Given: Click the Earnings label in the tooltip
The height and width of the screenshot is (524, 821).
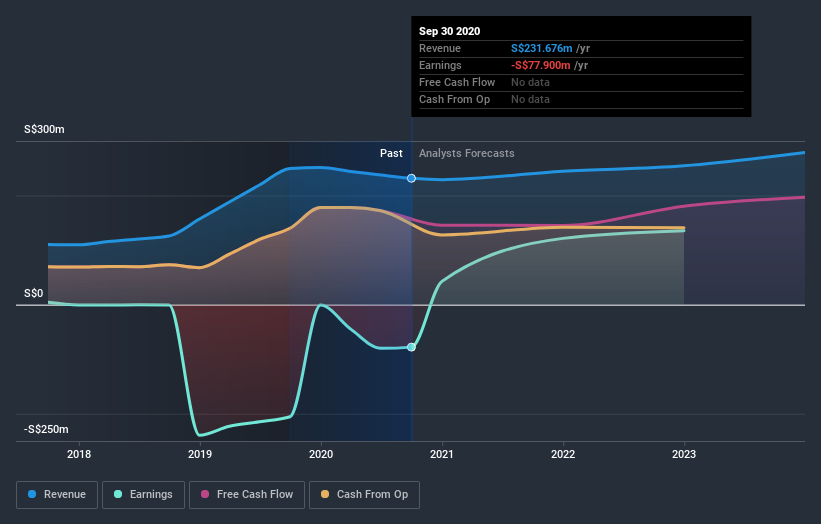Looking at the screenshot, I should pyautogui.click(x=440, y=65).
